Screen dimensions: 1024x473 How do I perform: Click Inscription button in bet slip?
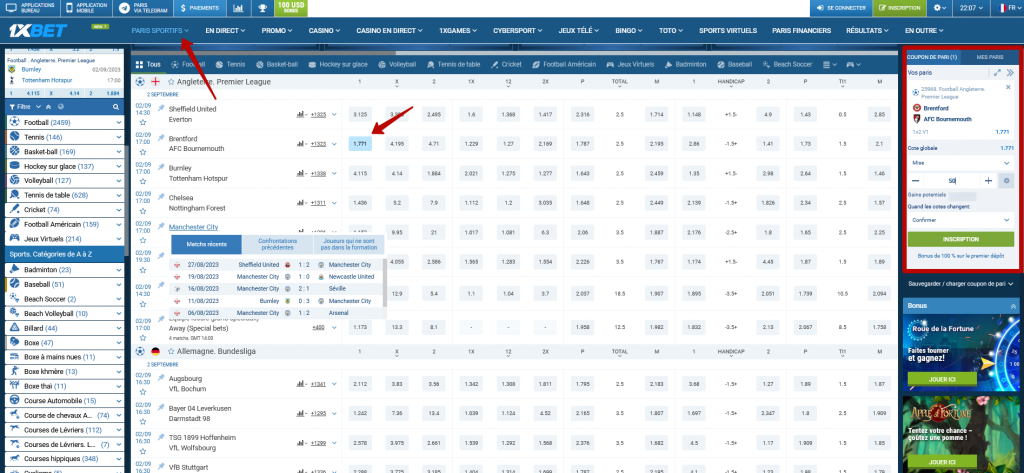pos(961,239)
